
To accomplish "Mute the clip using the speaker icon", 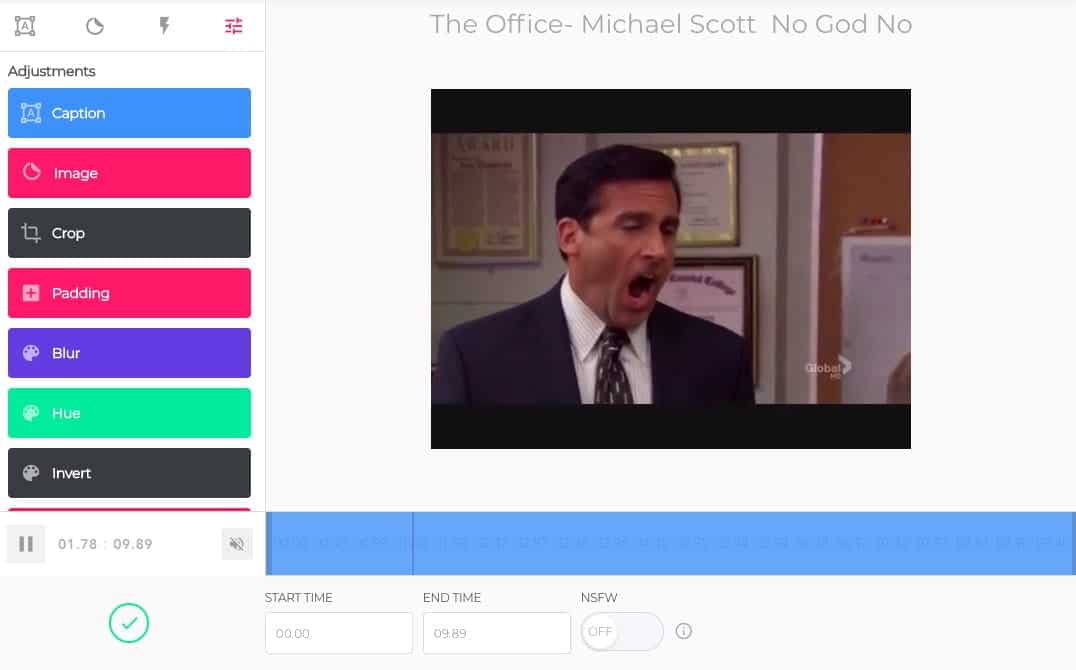I will tap(238, 544).
